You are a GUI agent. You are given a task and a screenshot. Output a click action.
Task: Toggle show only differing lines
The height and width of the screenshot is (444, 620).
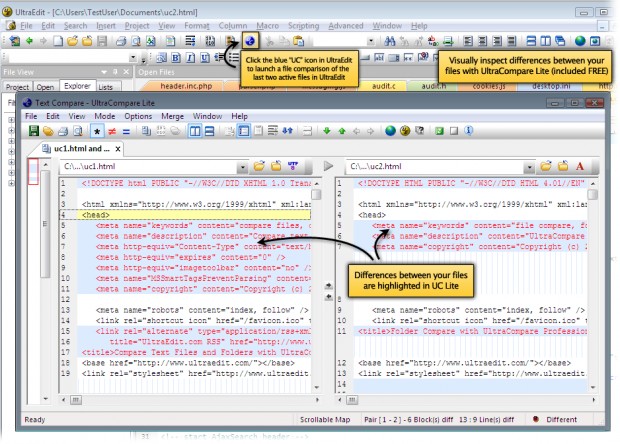coord(112,131)
